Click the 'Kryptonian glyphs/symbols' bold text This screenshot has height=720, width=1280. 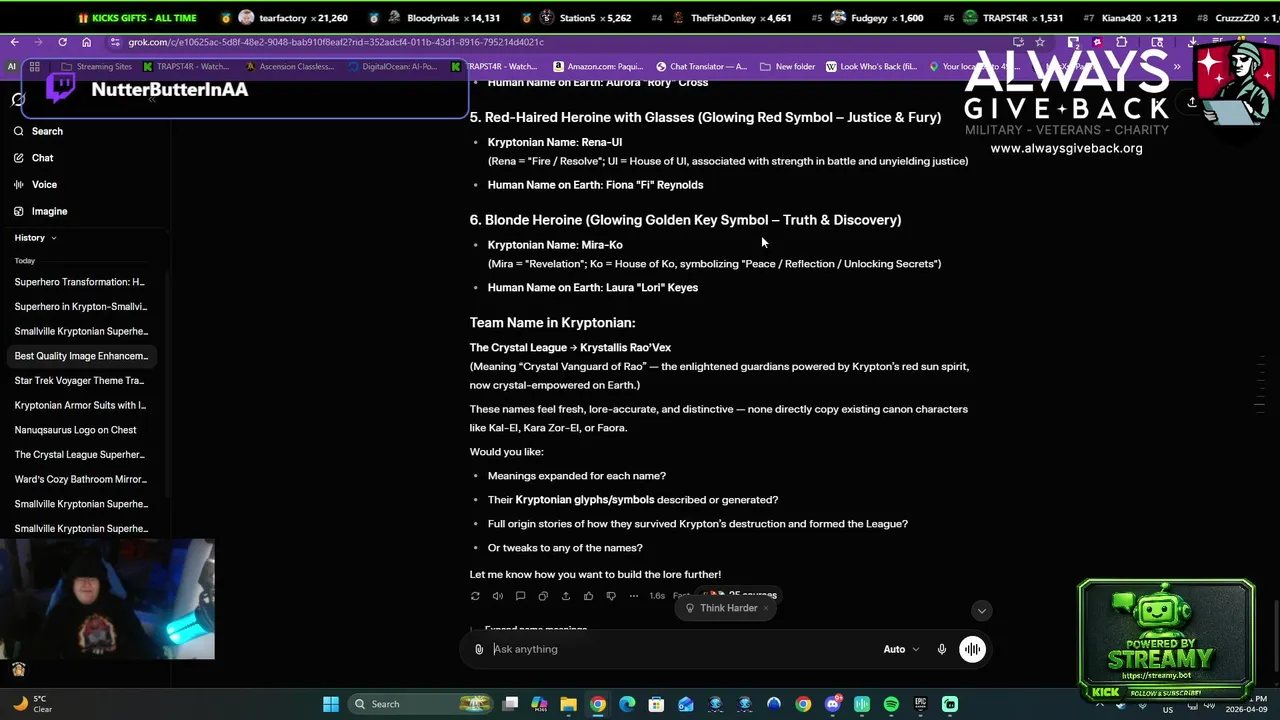point(585,500)
